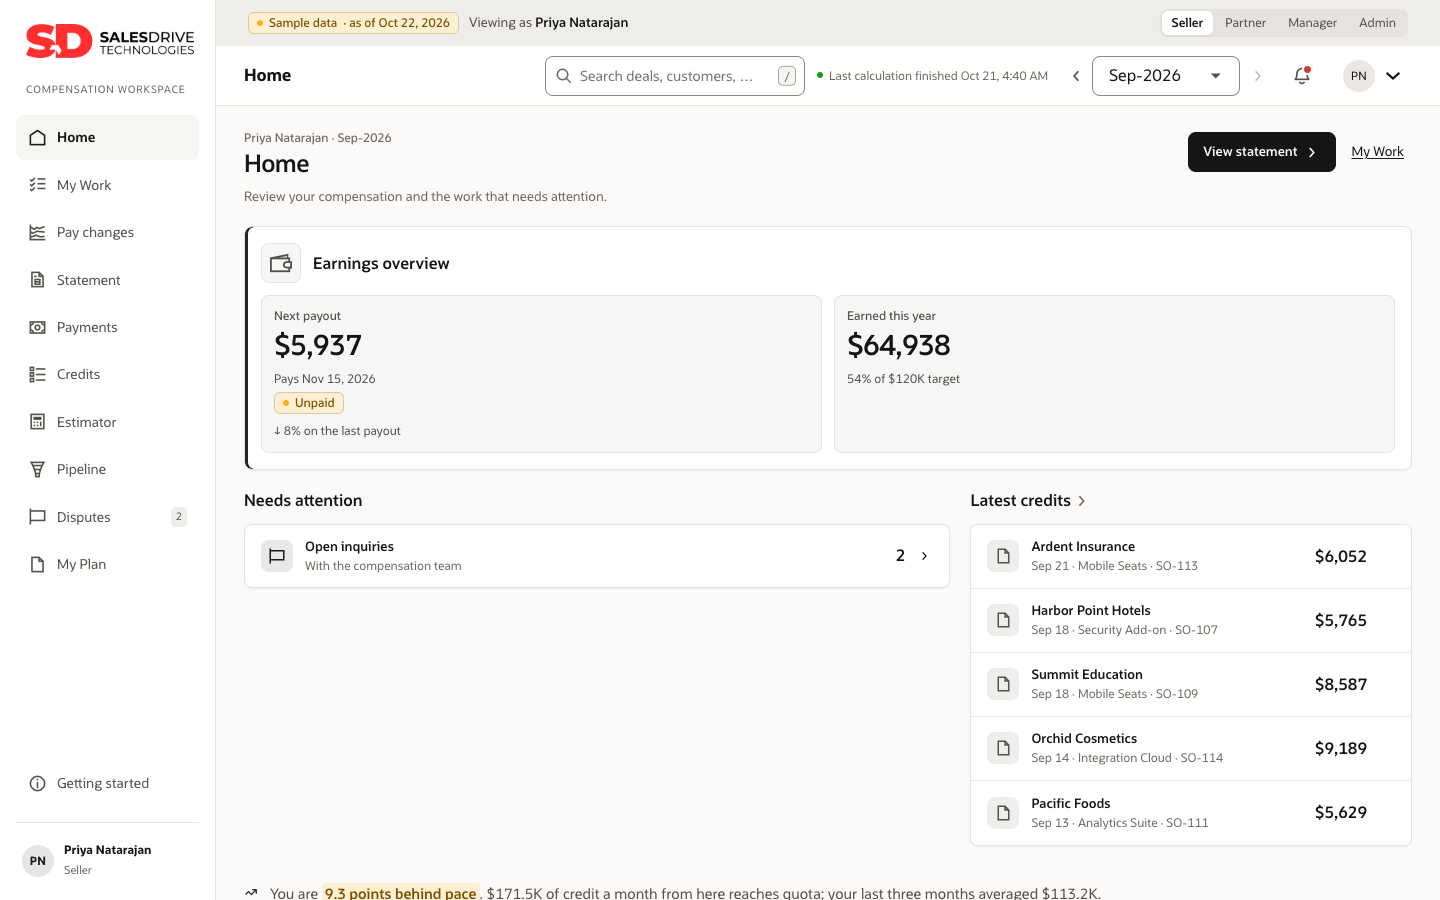
Task: Open My Work in sidebar
Action: point(107,185)
